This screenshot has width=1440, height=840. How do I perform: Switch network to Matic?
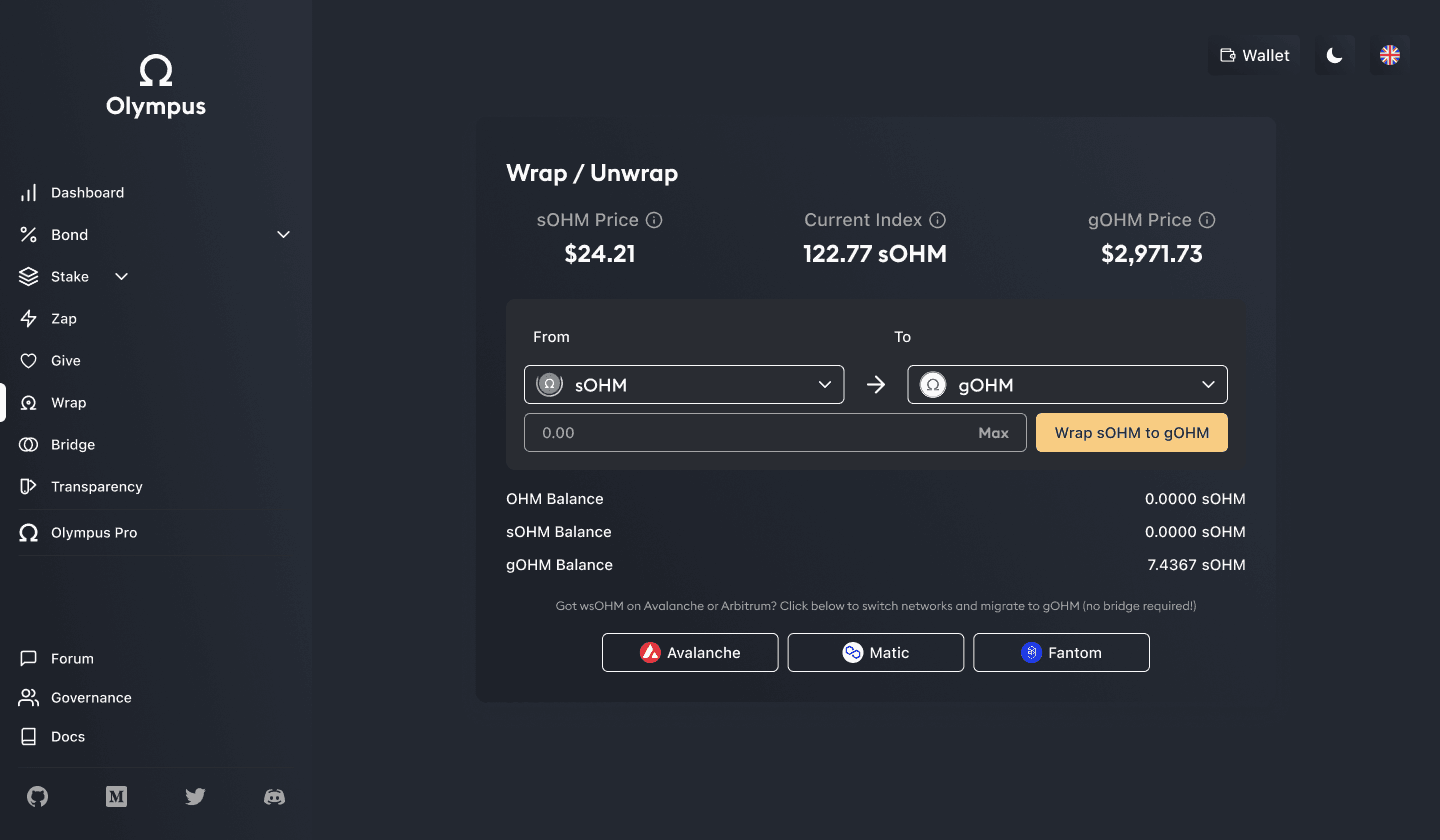(x=876, y=653)
